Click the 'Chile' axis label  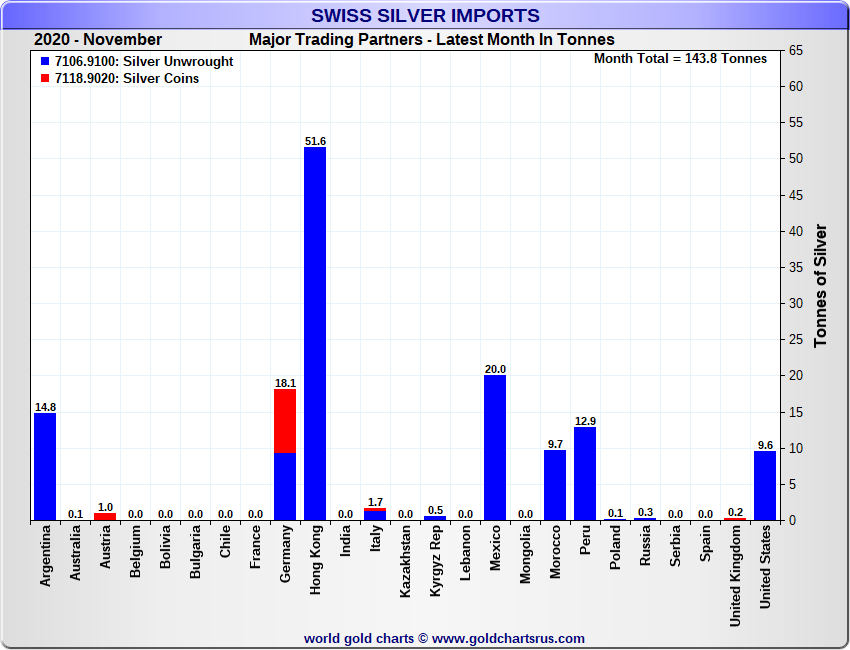(225, 541)
